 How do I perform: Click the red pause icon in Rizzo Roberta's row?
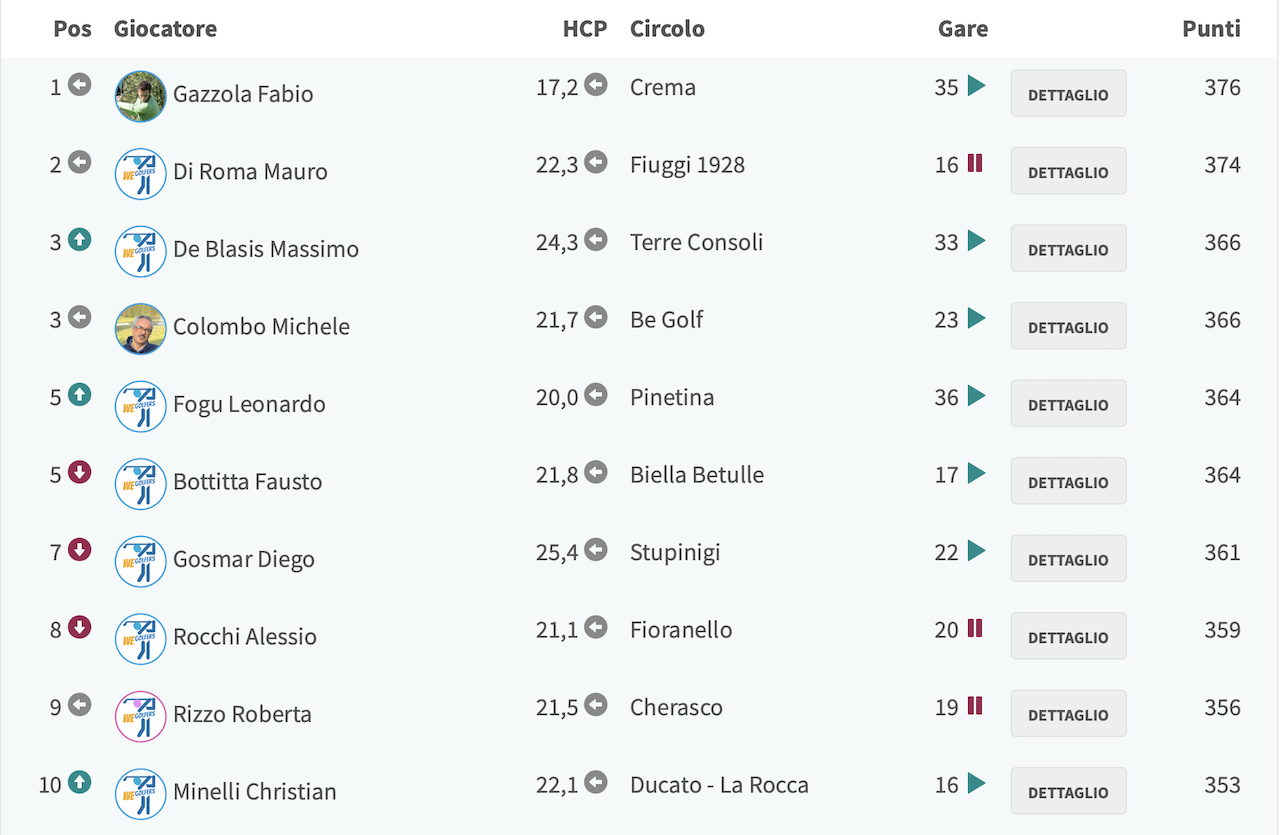coord(975,705)
